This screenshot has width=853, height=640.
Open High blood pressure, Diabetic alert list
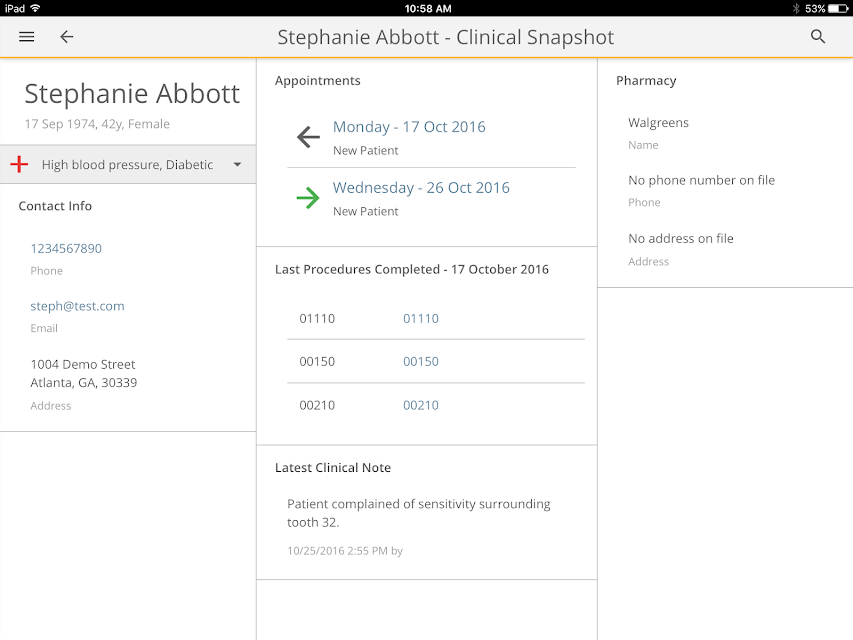(127, 164)
